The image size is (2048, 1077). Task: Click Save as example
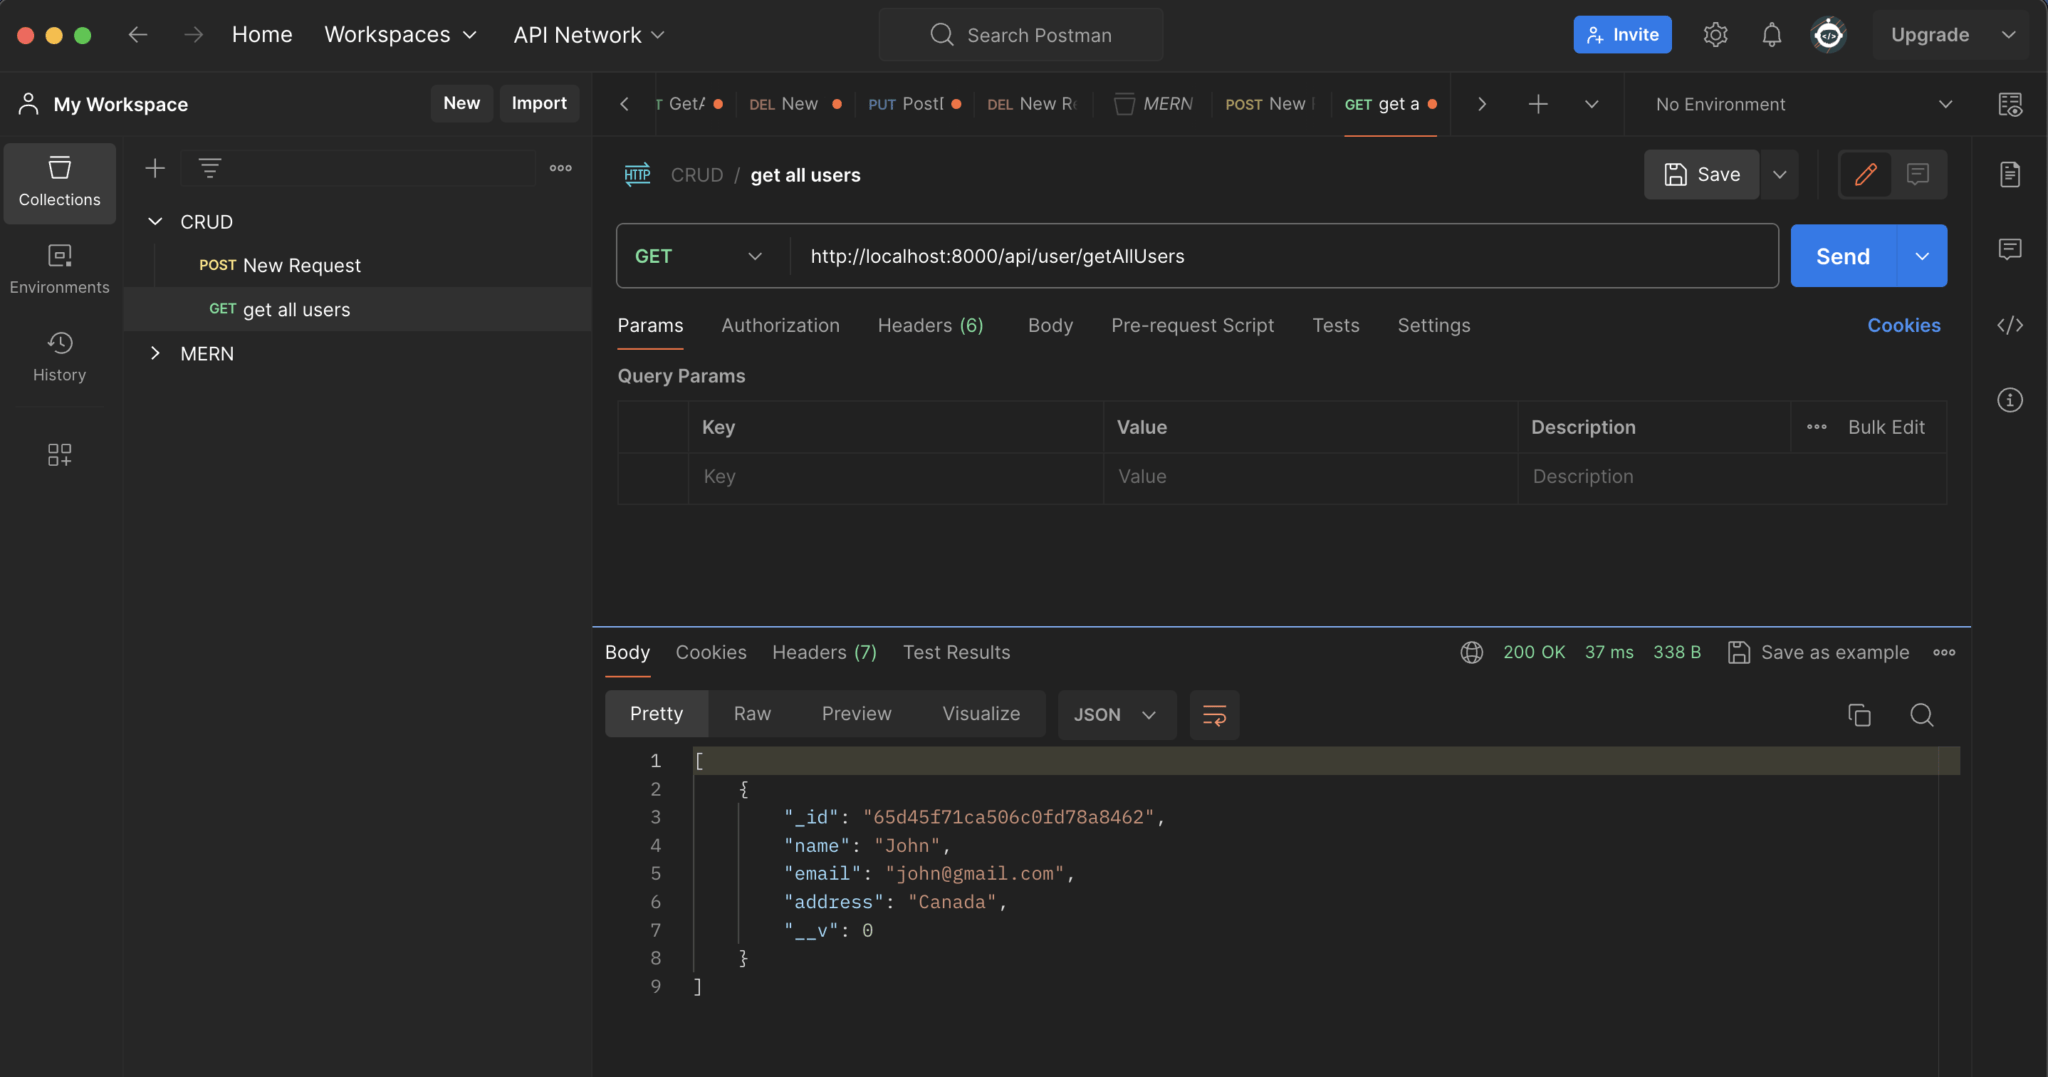click(1819, 652)
